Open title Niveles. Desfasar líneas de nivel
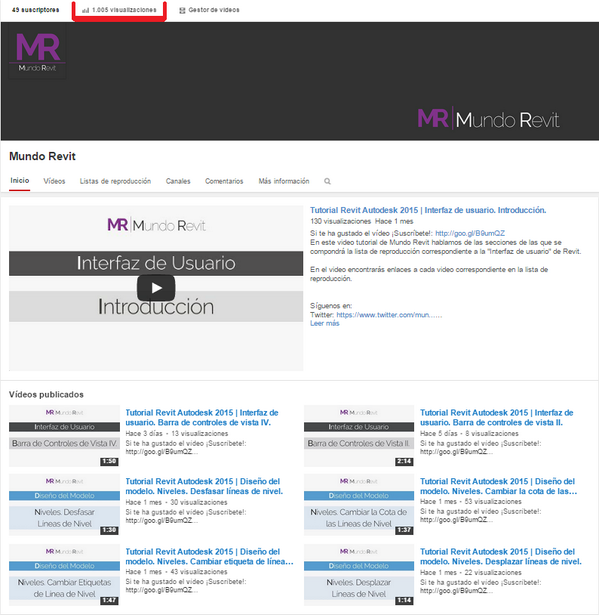The width and height of the screenshot is (599, 615). (x=204, y=486)
